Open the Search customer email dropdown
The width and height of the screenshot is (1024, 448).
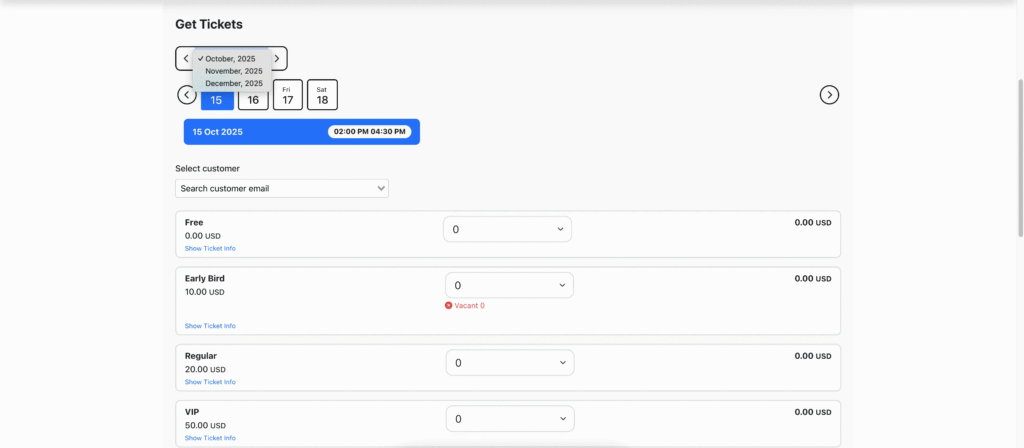coord(282,188)
